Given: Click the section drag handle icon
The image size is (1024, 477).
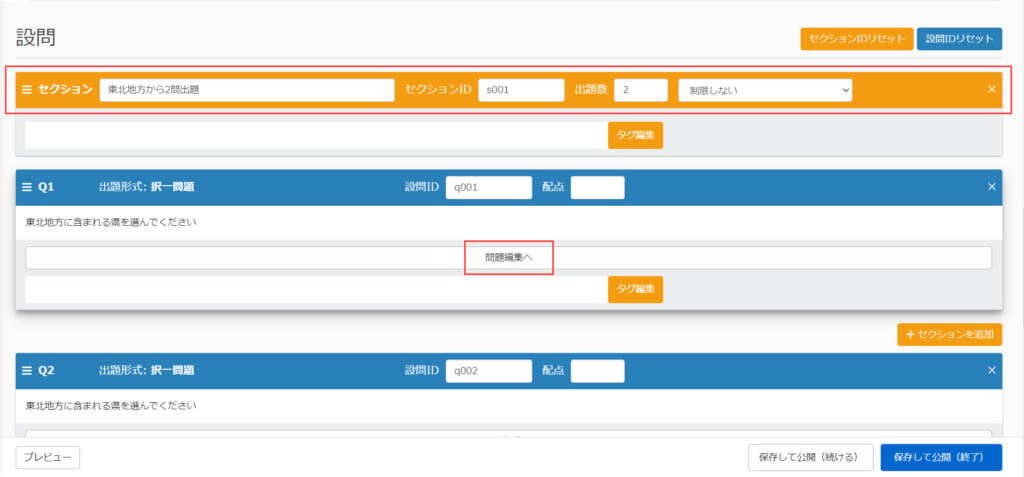Looking at the screenshot, I should [27, 90].
